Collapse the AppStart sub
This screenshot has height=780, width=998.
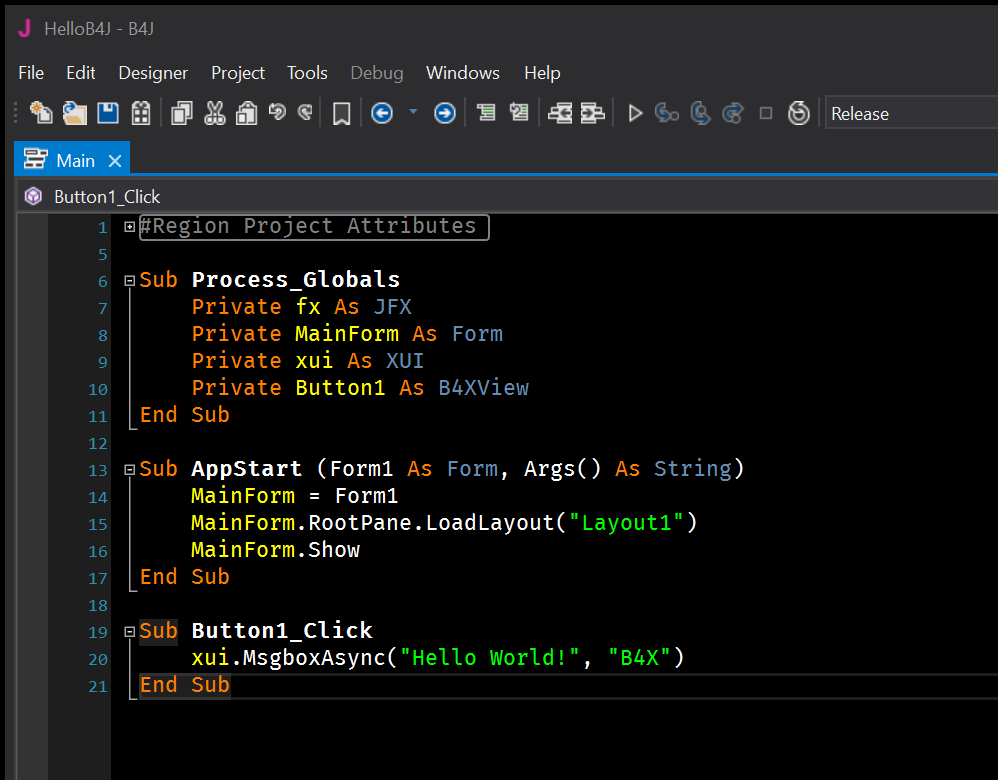click(x=130, y=470)
